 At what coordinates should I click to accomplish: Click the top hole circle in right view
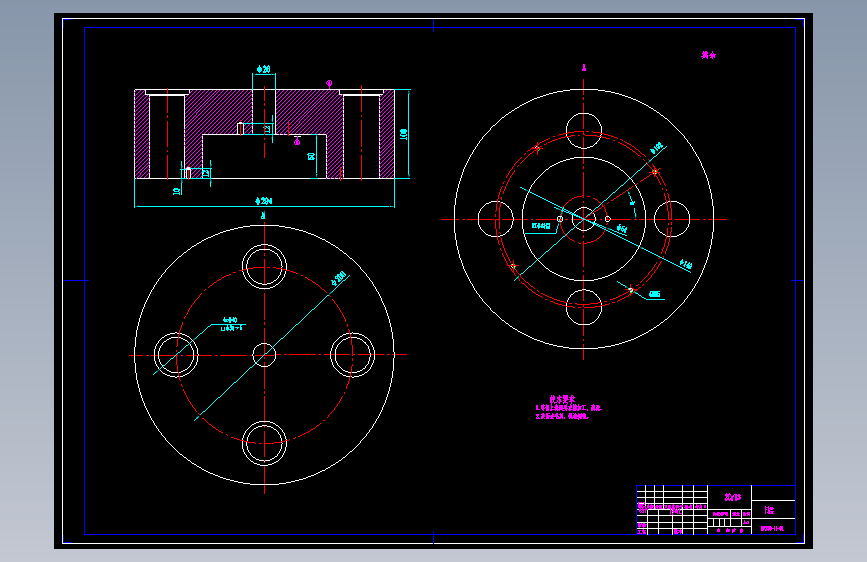(584, 131)
